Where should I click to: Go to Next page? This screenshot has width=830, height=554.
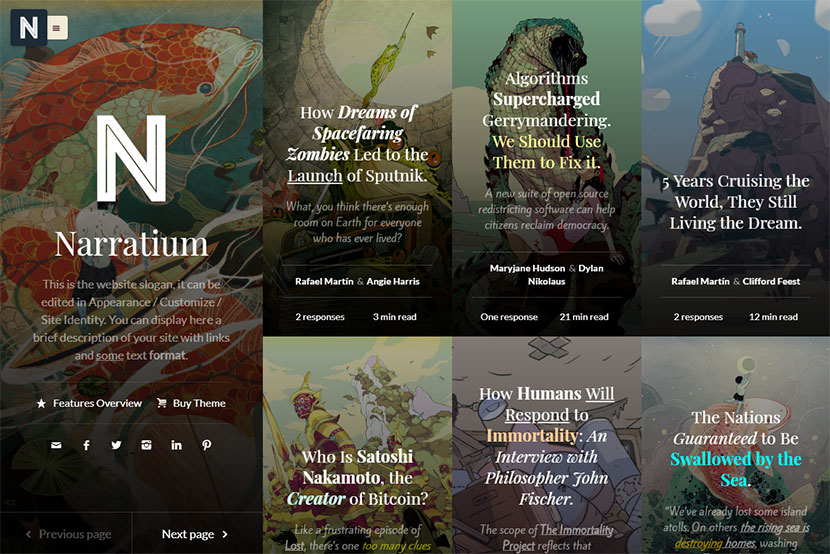point(195,534)
